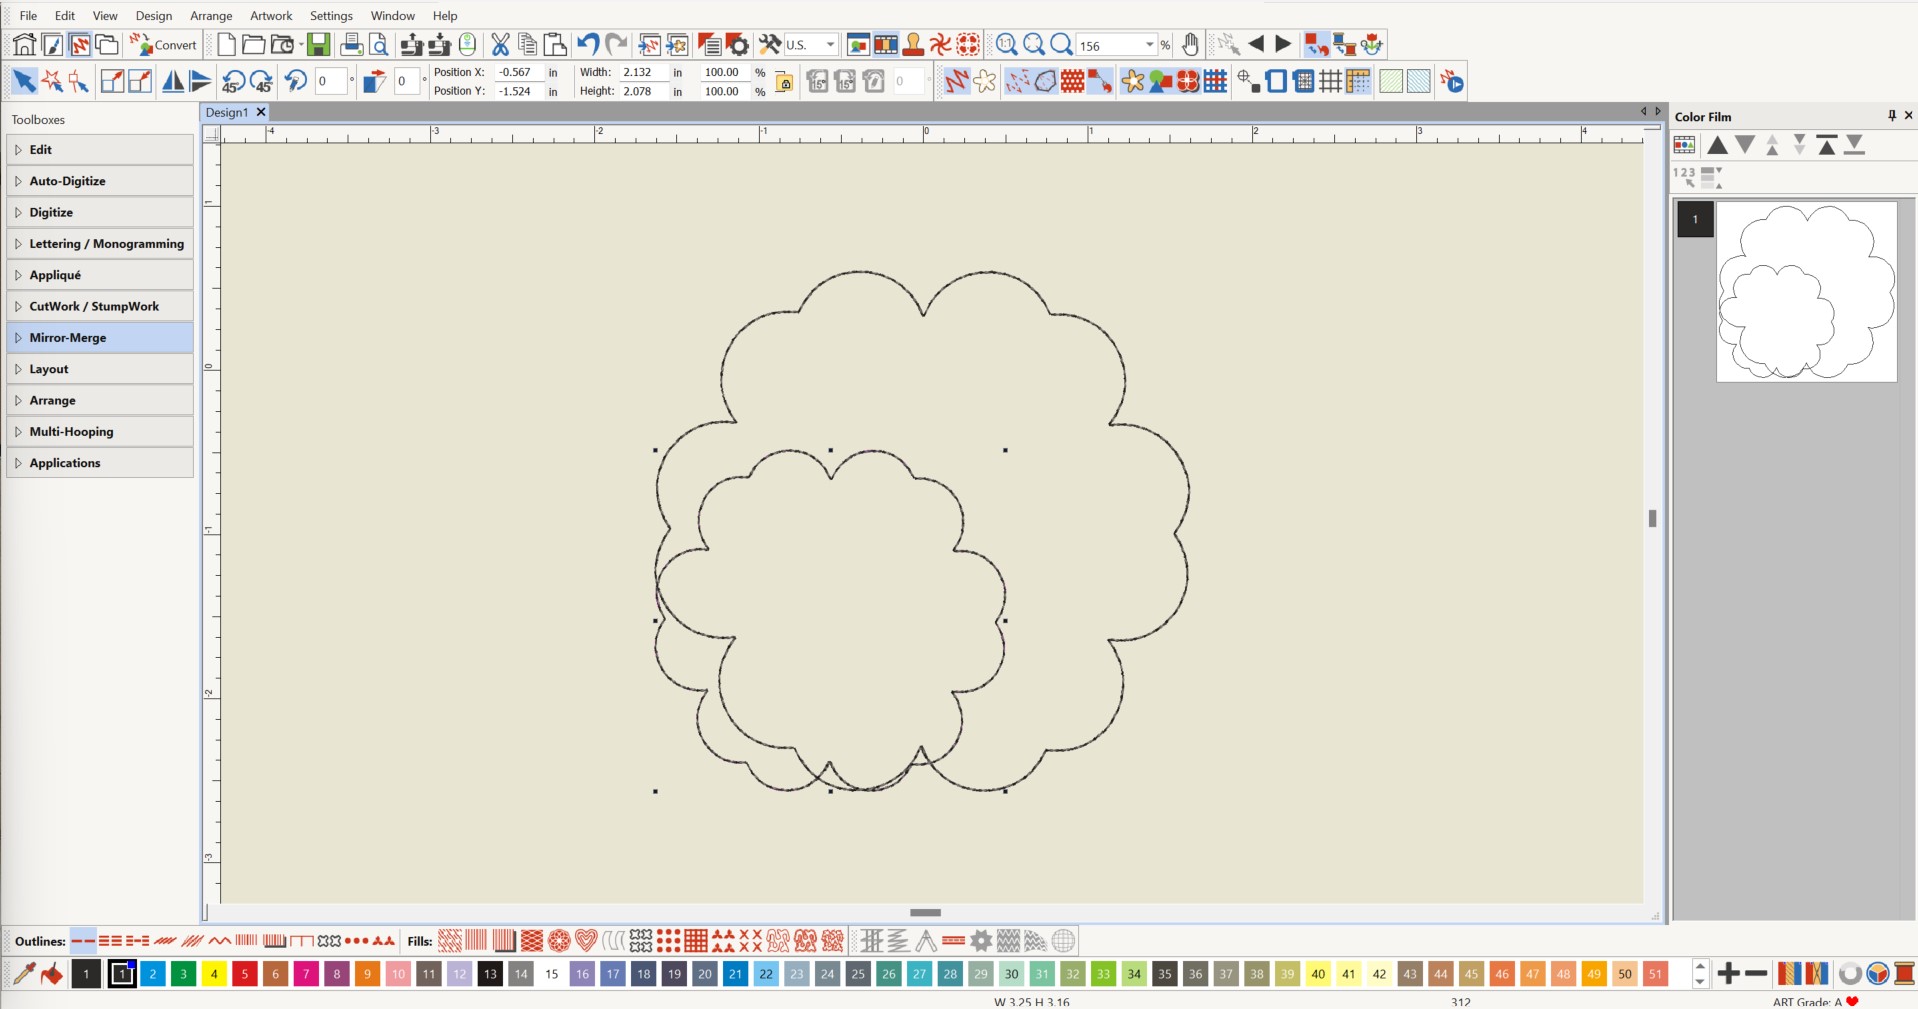Image resolution: width=1918 pixels, height=1009 pixels.
Task: Open Print Preview icon
Action: [x=378, y=44]
